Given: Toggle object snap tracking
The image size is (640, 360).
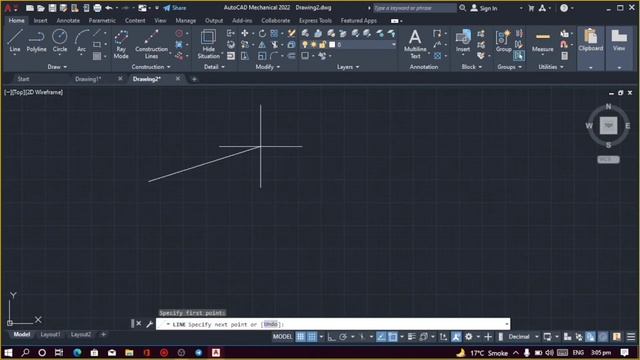Looking at the screenshot, I should (381, 337).
